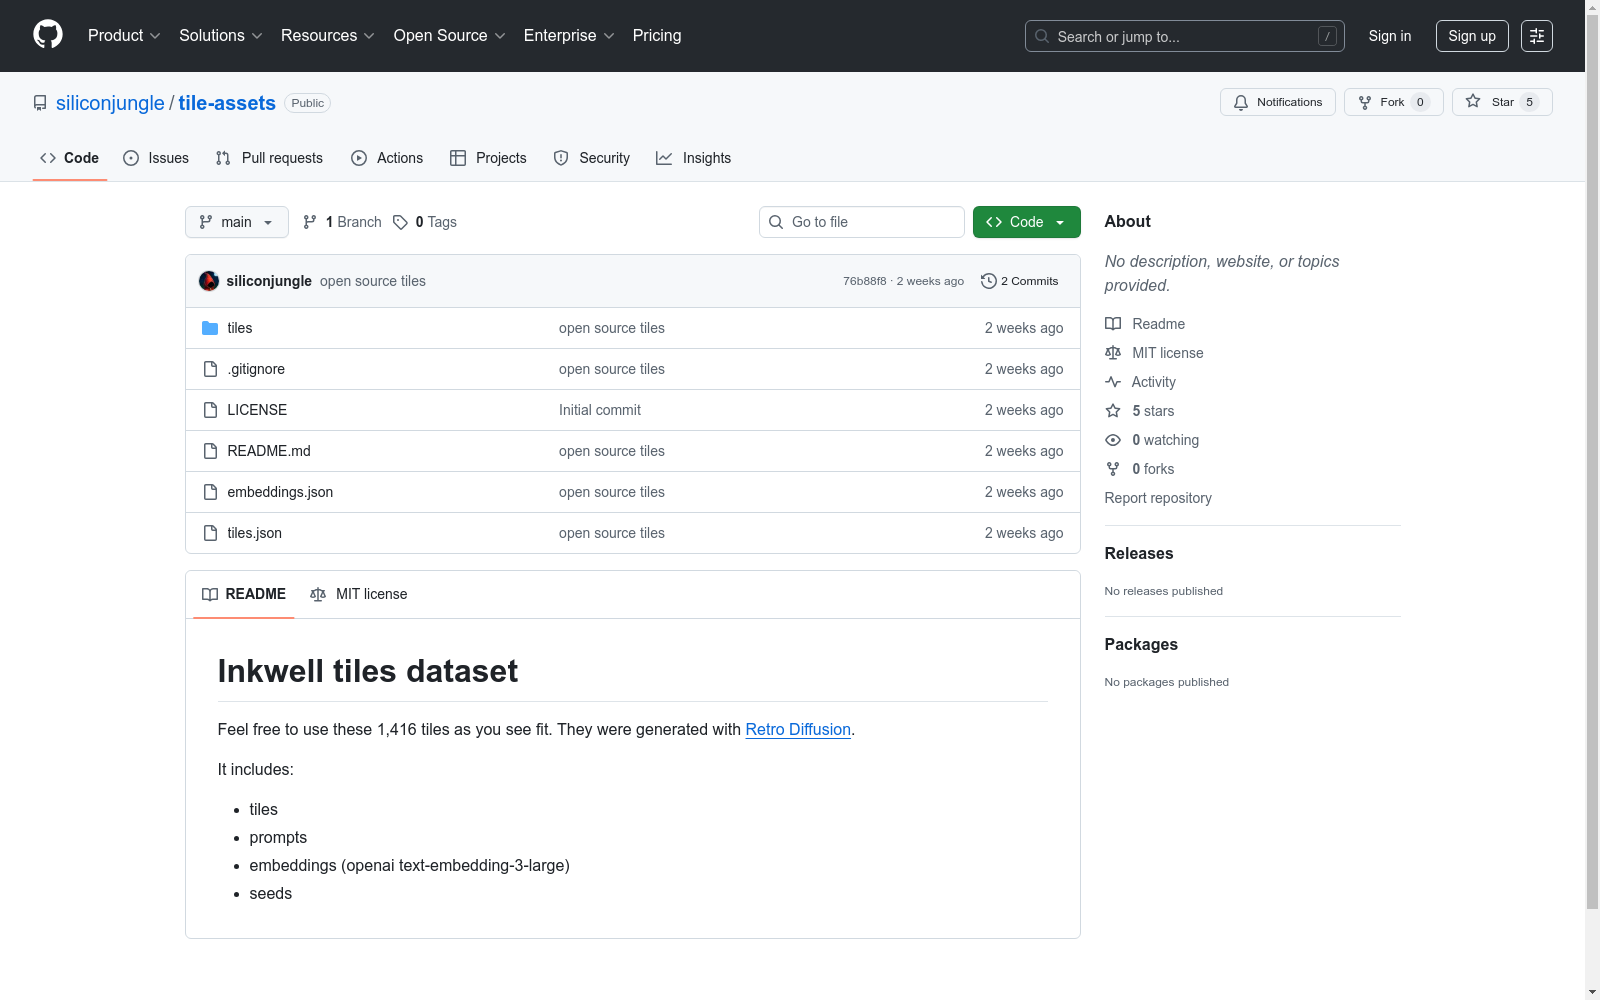
Task: Click the Go to file search field
Action: click(862, 222)
